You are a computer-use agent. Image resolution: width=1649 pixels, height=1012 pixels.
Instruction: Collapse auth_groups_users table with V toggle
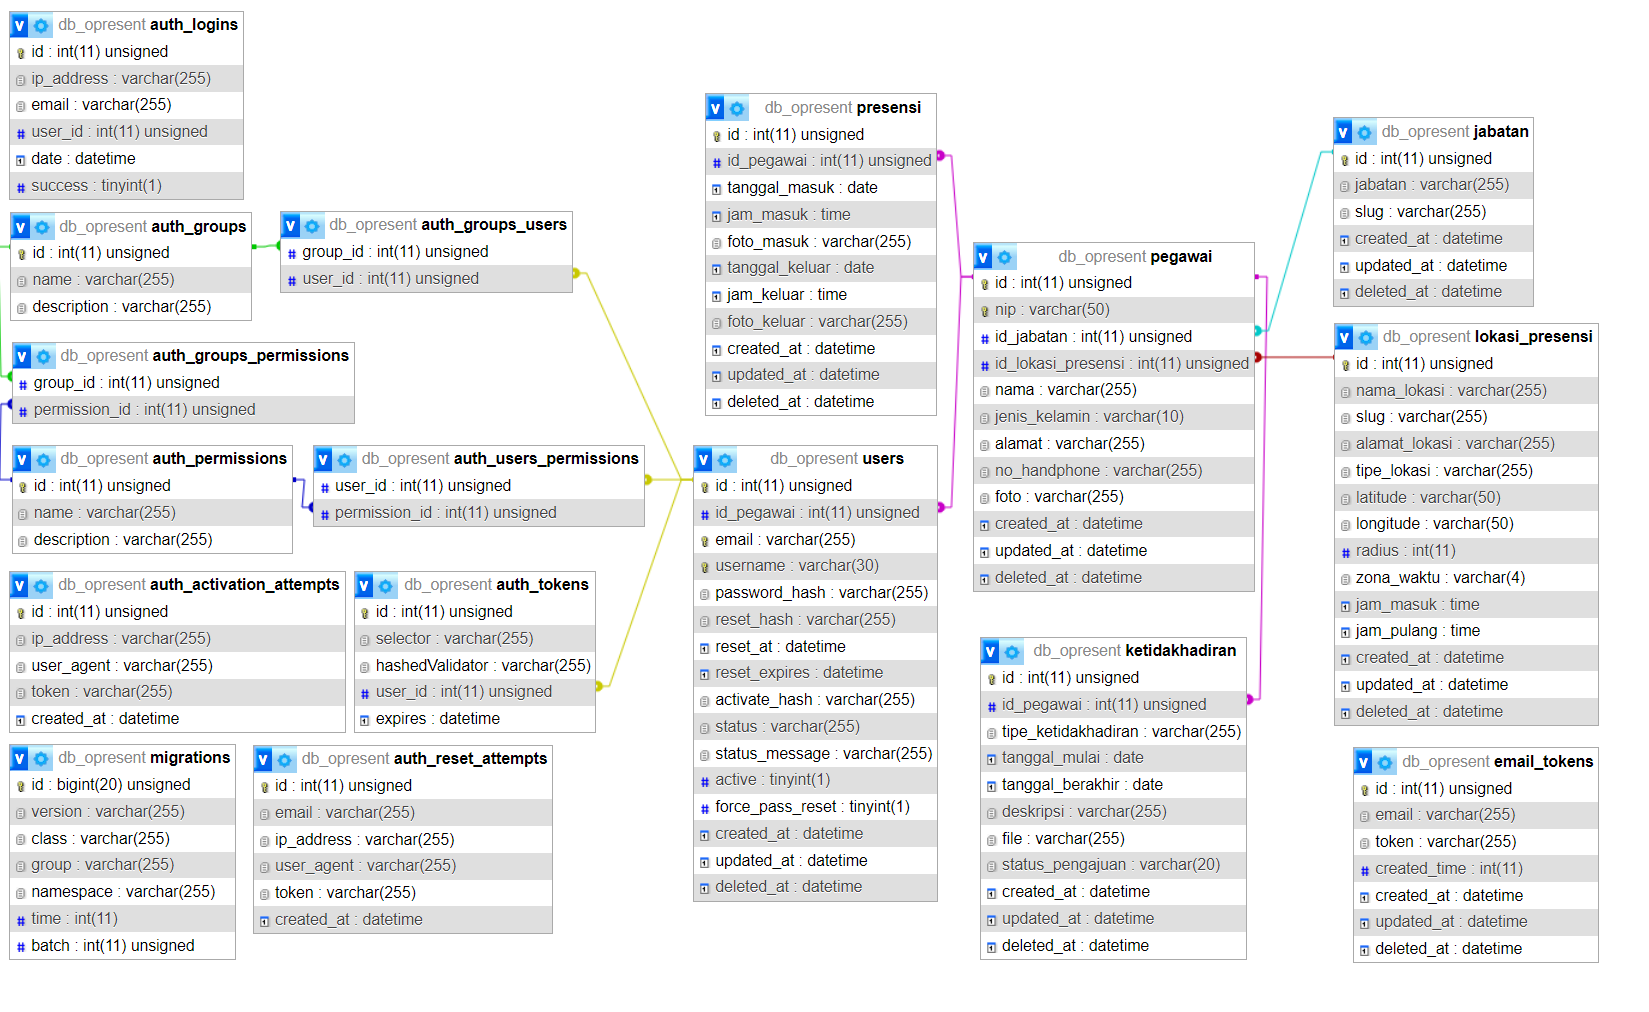(x=291, y=226)
